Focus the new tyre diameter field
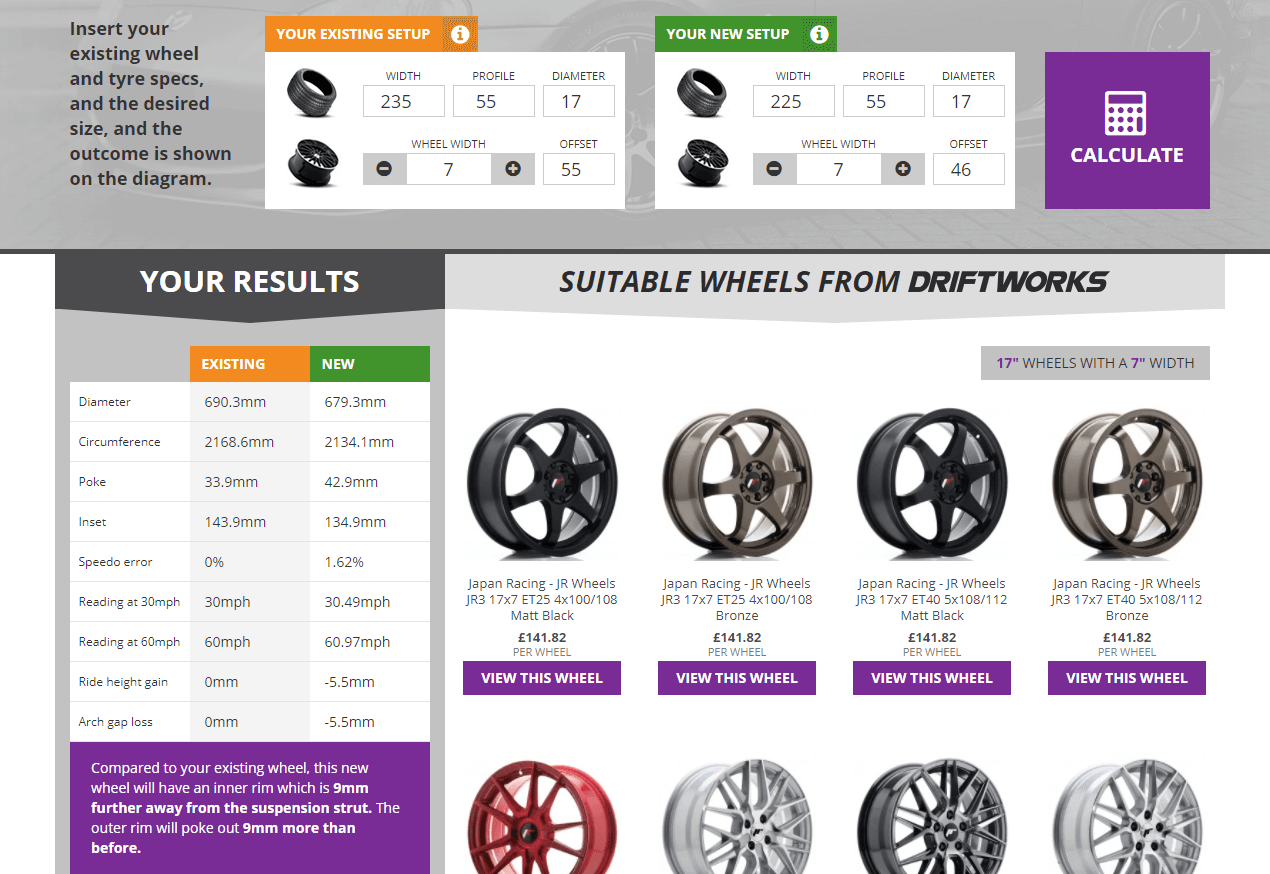1270x874 pixels. (x=969, y=101)
